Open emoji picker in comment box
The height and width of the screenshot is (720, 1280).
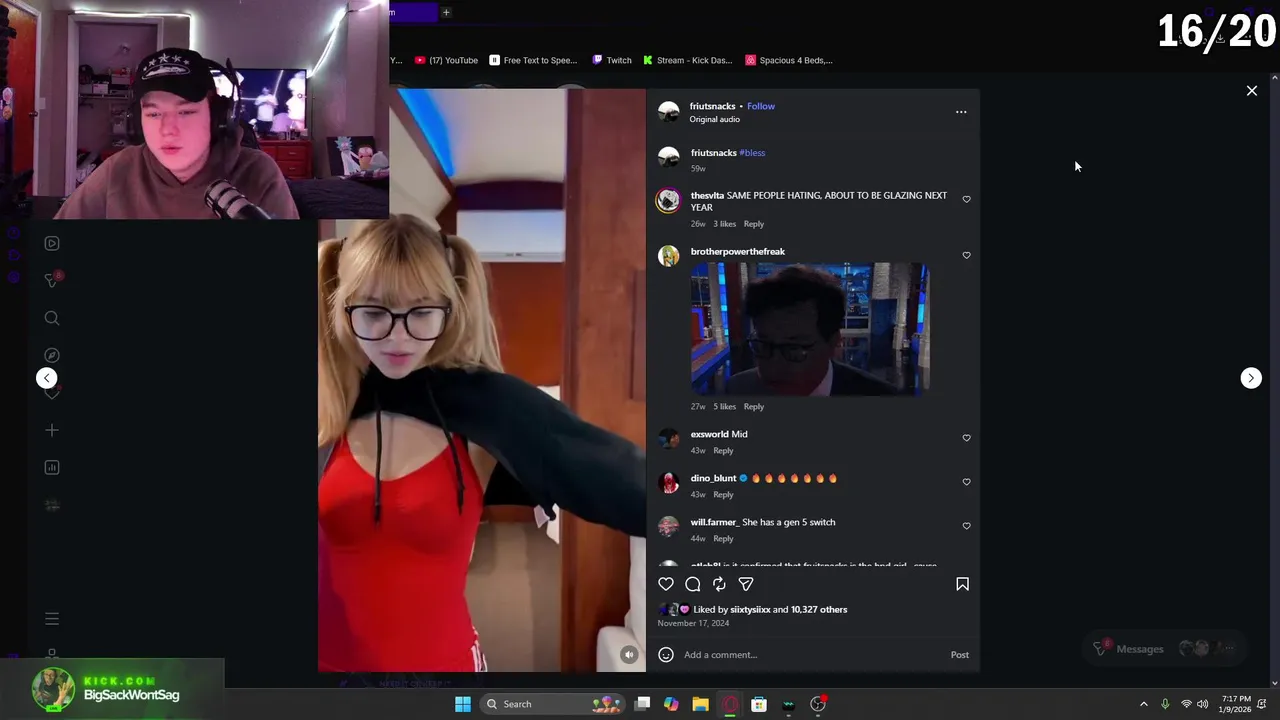click(666, 655)
